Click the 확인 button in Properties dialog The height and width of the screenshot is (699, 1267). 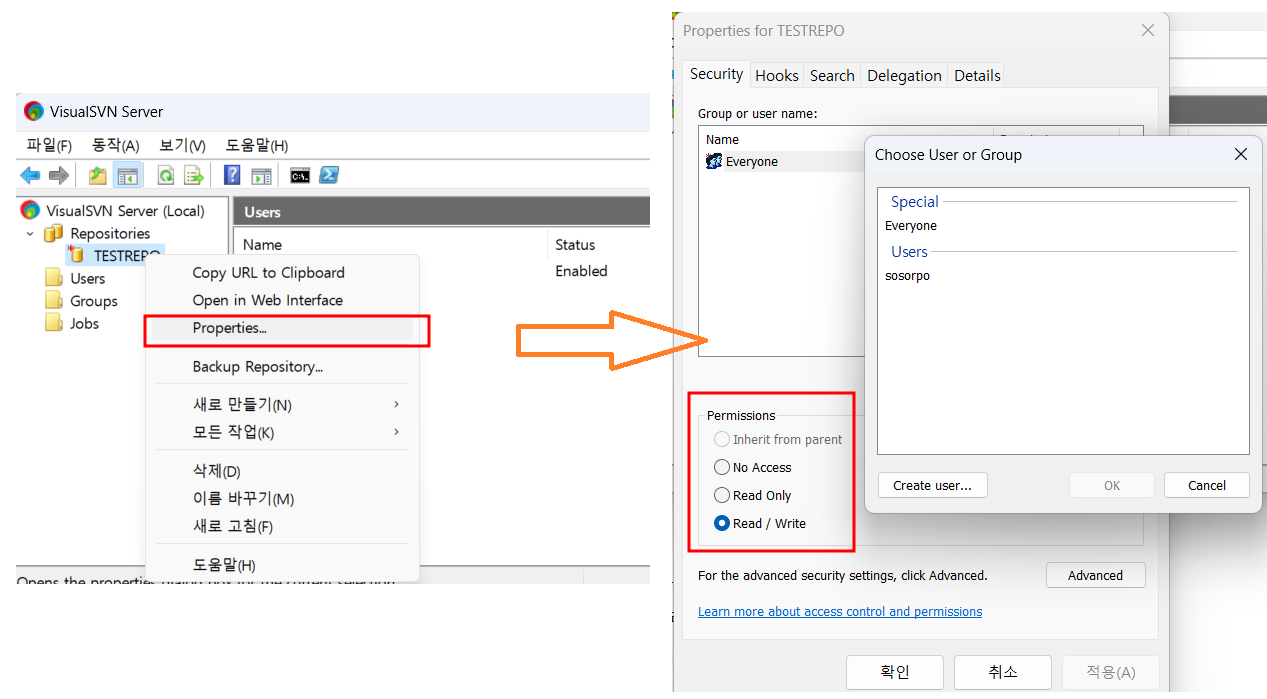[895, 672]
